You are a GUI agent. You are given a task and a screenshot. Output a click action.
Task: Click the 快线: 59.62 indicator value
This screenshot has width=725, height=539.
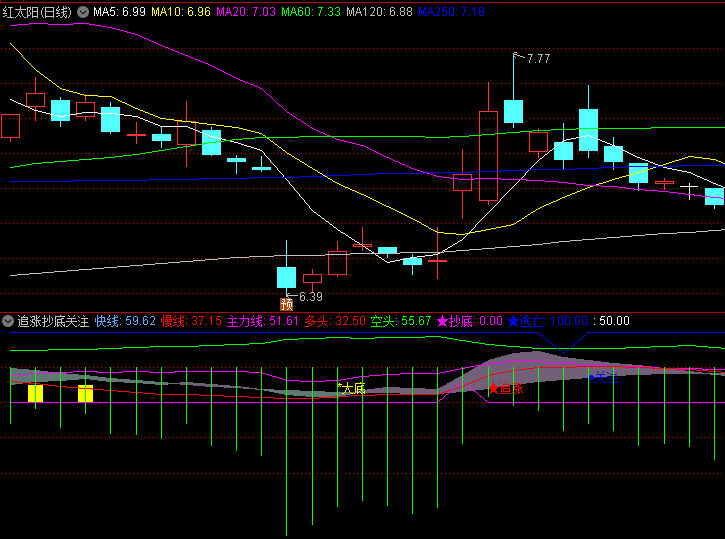(x=125, y=321)
